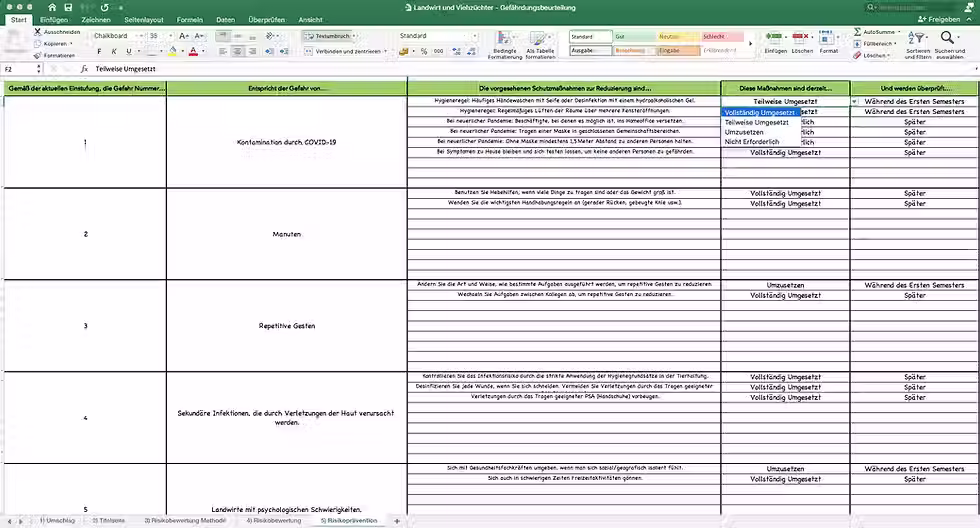
Task: Decrease font size with A- icon
Action: click(x=199, y=36)
